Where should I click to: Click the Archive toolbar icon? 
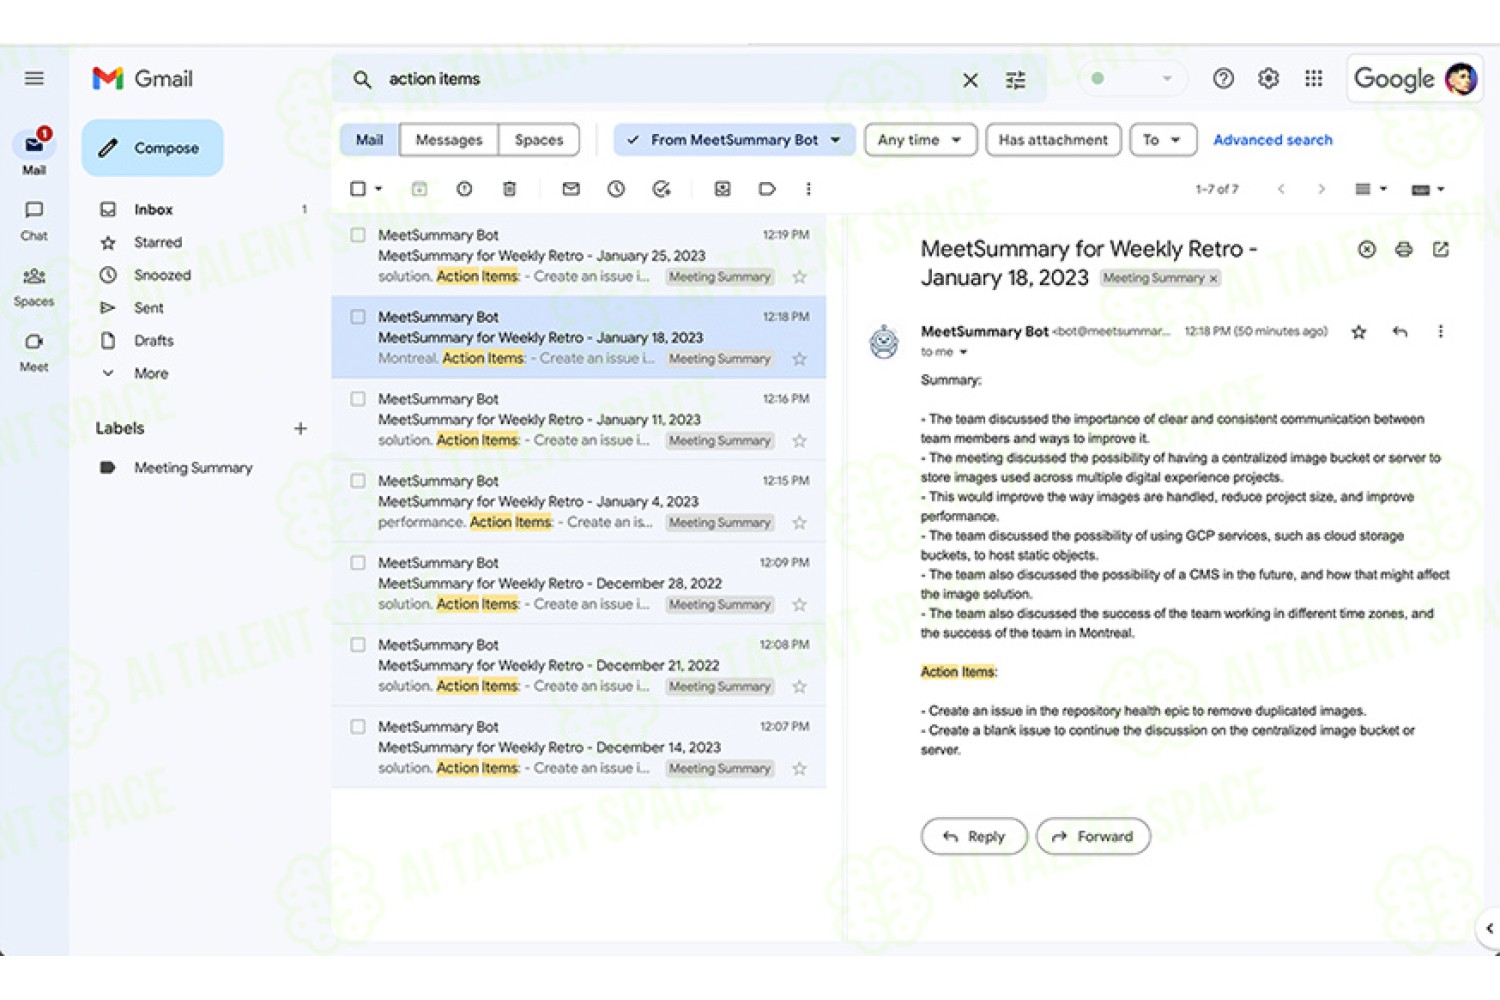click(419, 189)
